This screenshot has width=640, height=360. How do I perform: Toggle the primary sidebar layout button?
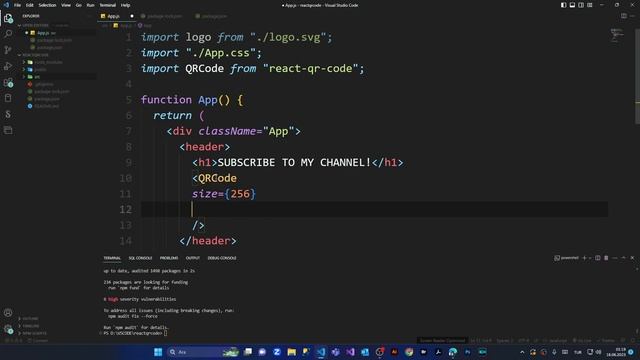564,5
